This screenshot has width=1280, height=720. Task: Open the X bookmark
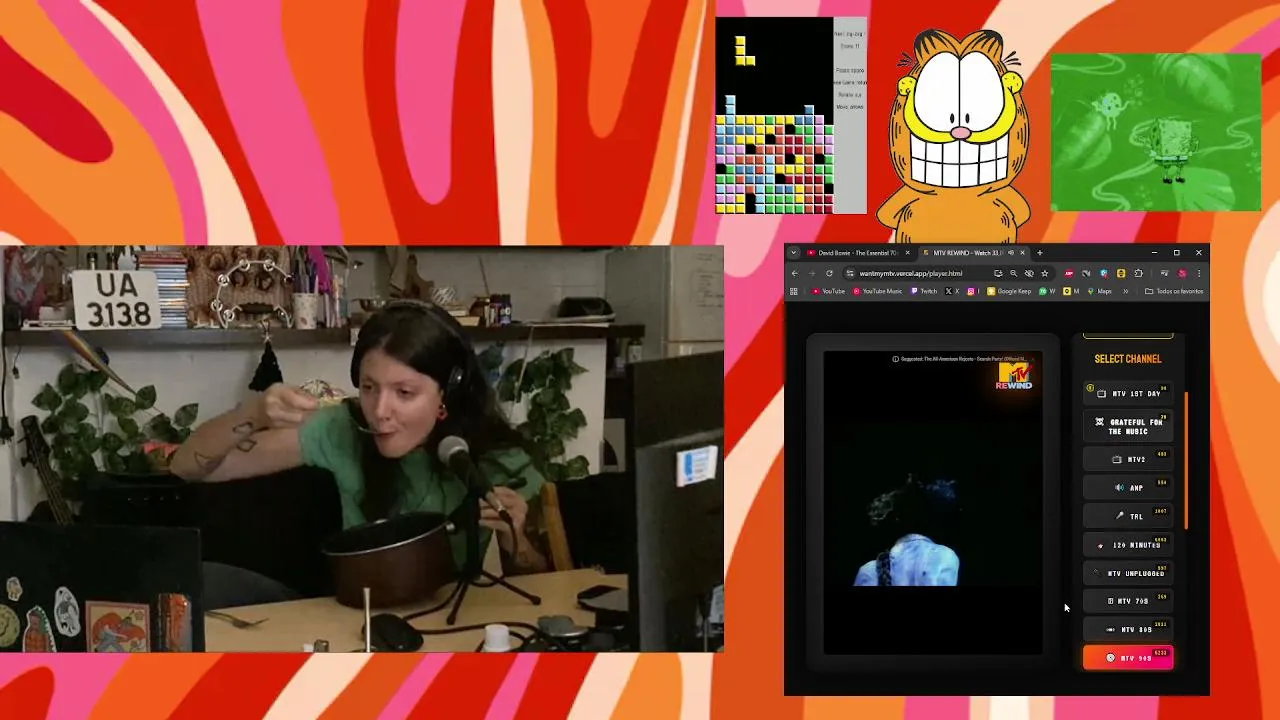pos(952,291)
